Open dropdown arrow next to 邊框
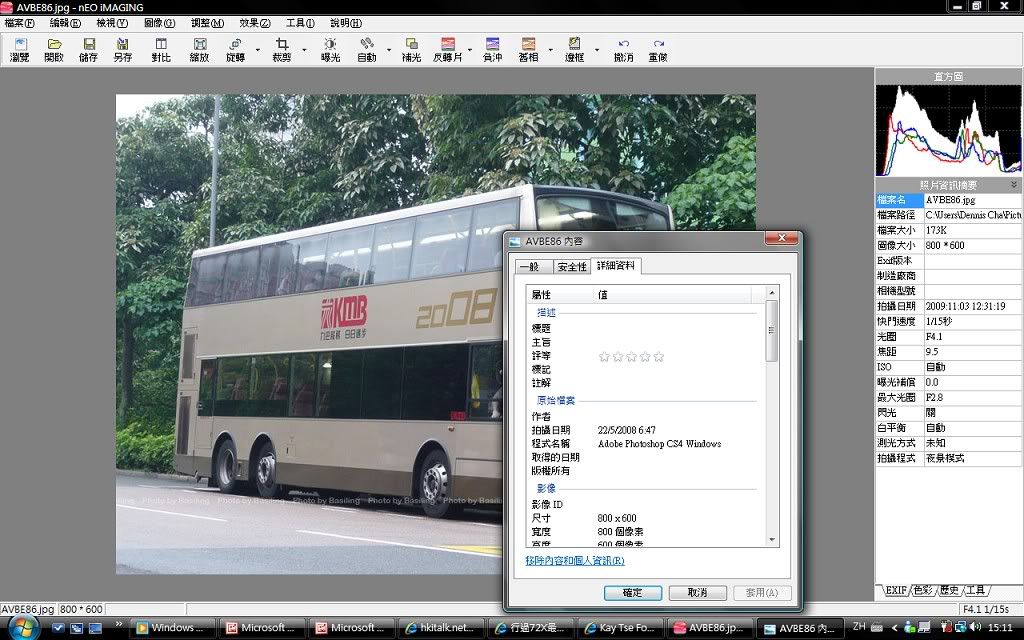Image resolution: width=1024 pixels, height=640 pixels. (596, 50)
